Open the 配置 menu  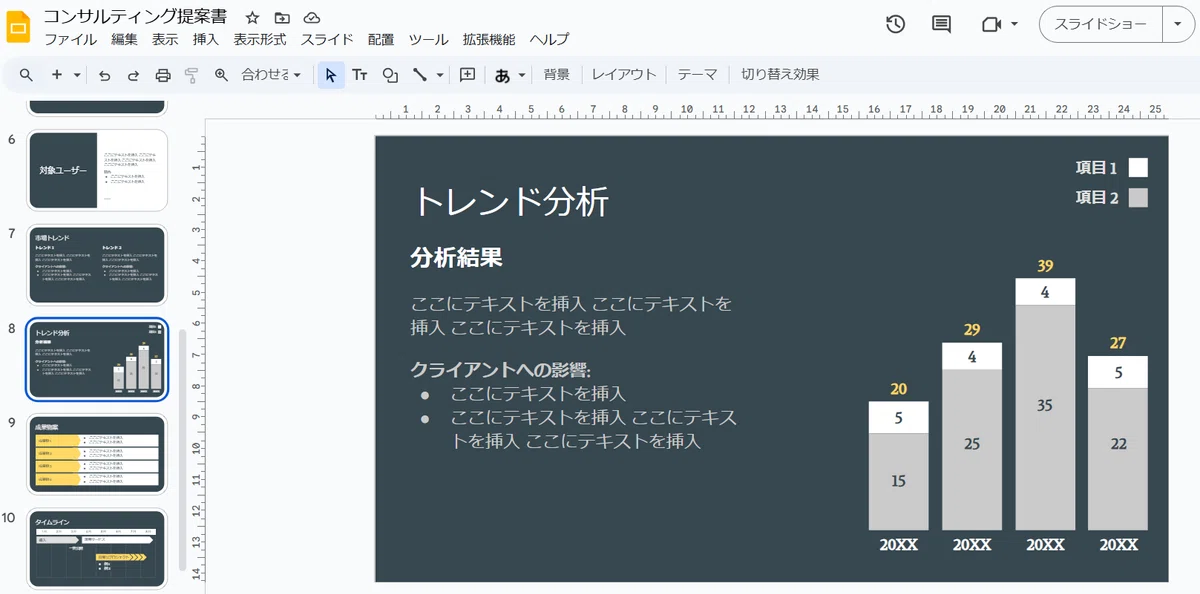(x=381, y=40)
